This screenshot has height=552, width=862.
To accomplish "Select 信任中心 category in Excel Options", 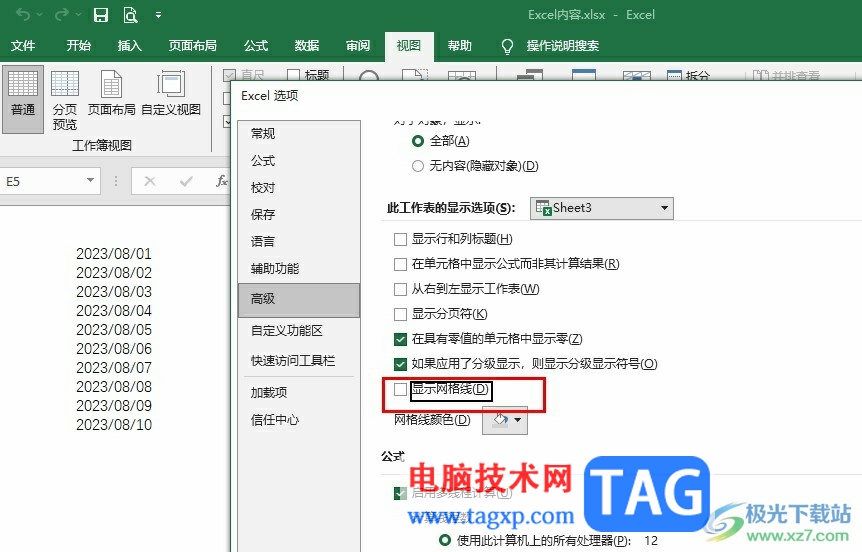I will [299, 420].
